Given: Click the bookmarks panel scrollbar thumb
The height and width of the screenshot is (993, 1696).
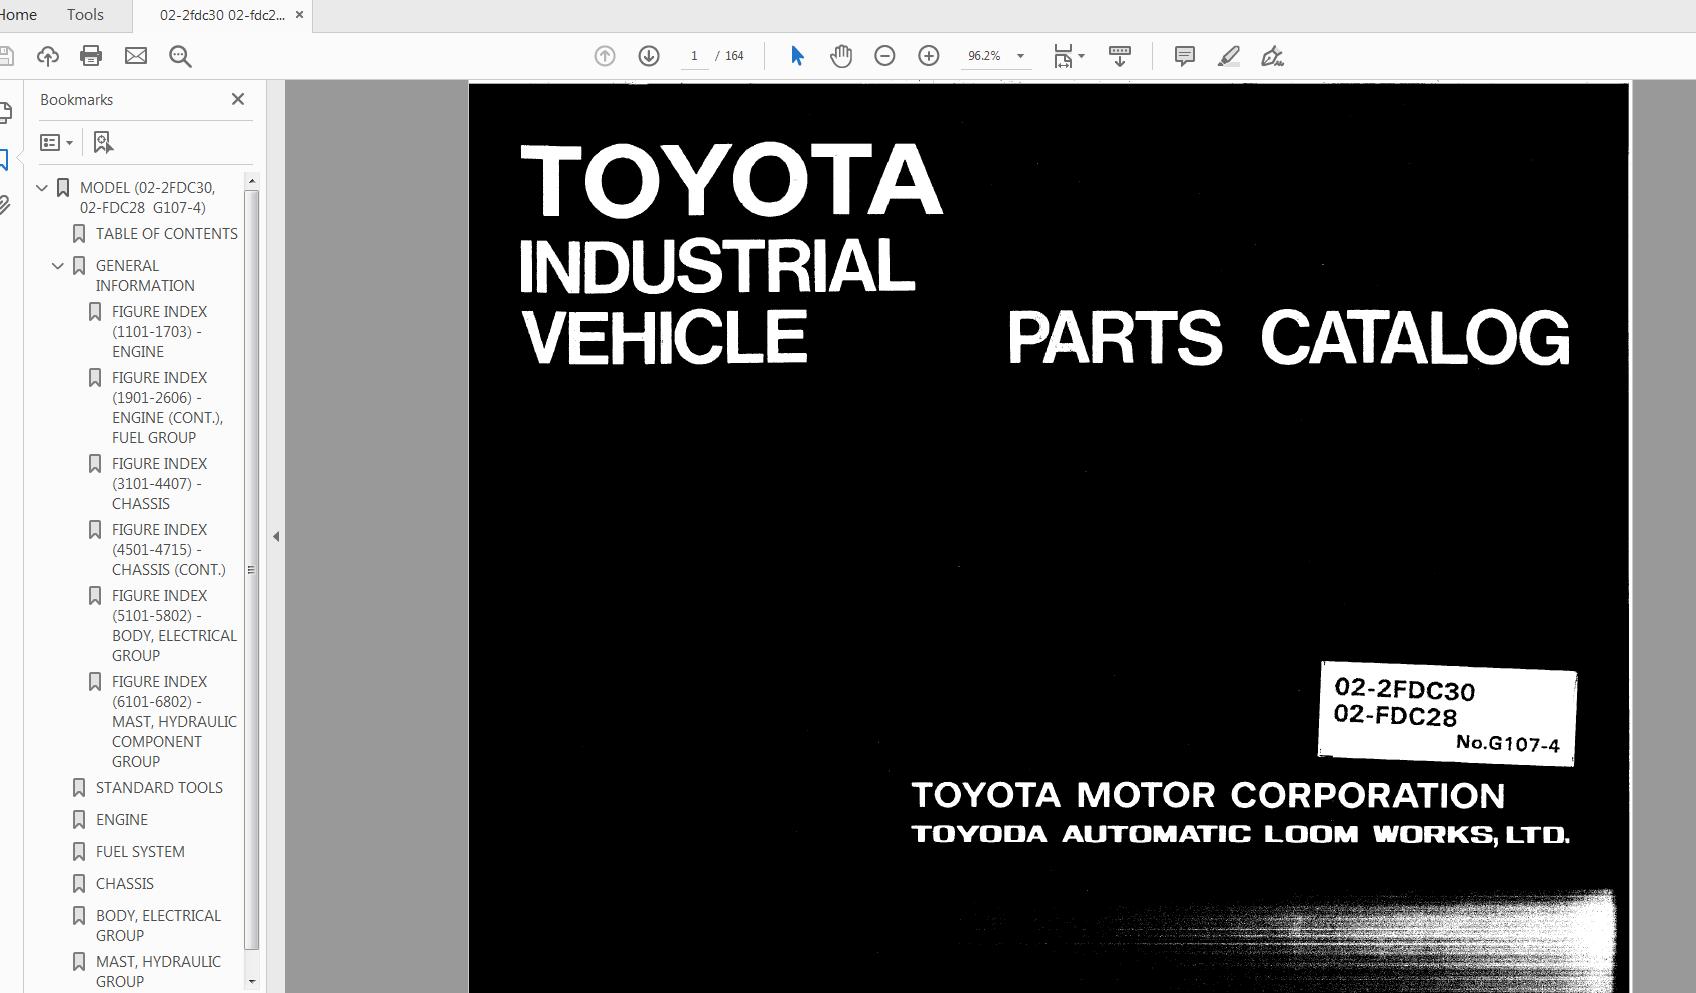Looking at the screenshot, I should tap(252, 569).
